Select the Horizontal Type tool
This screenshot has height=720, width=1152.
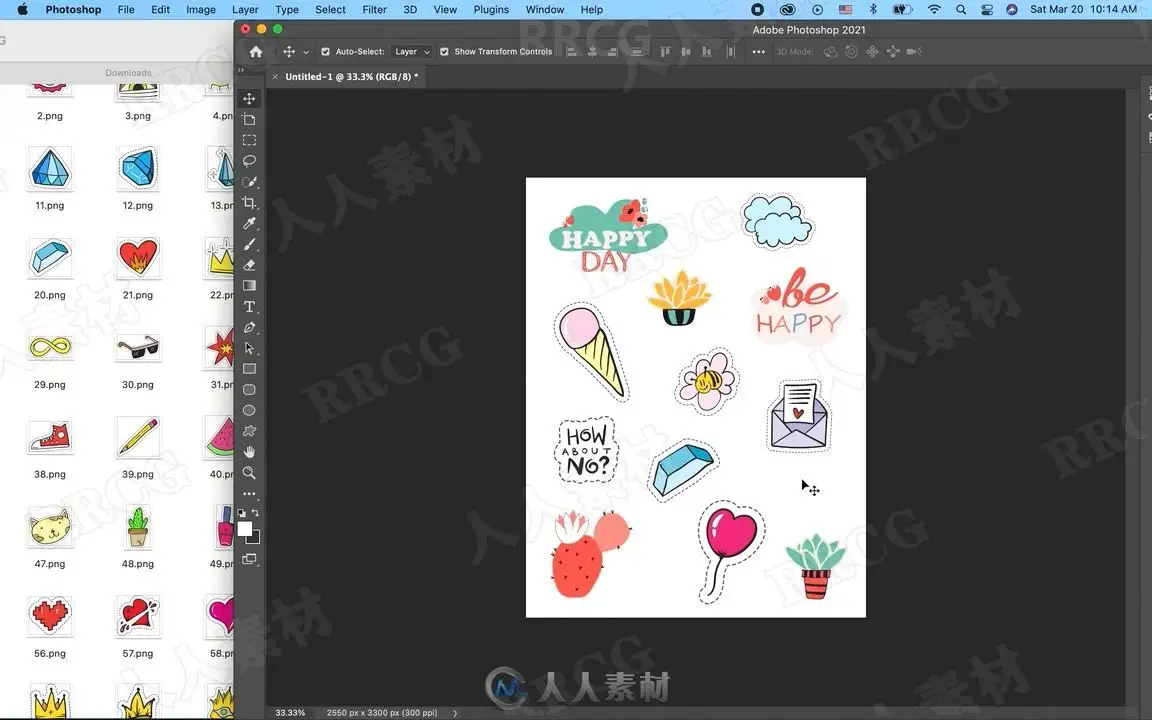click(x=249, y=306)
